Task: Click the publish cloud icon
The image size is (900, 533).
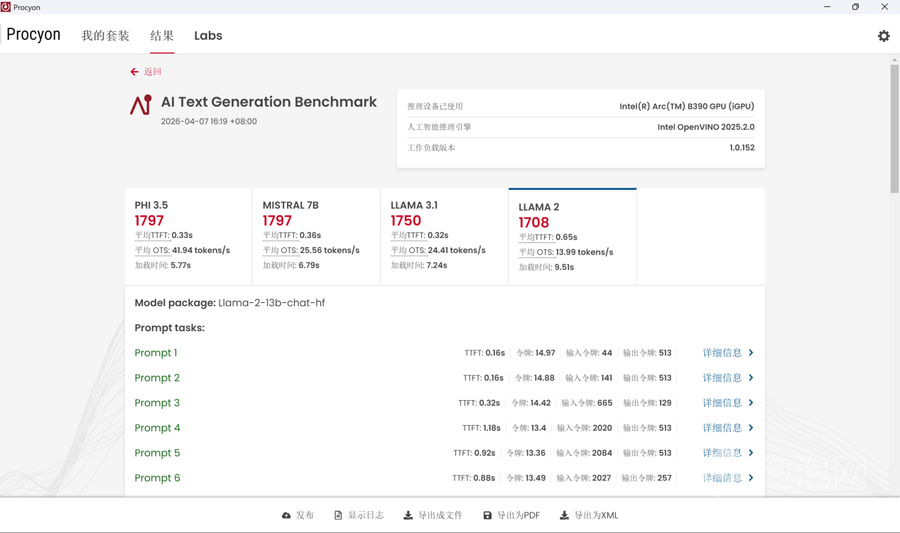Action: (x=286, y=516)
